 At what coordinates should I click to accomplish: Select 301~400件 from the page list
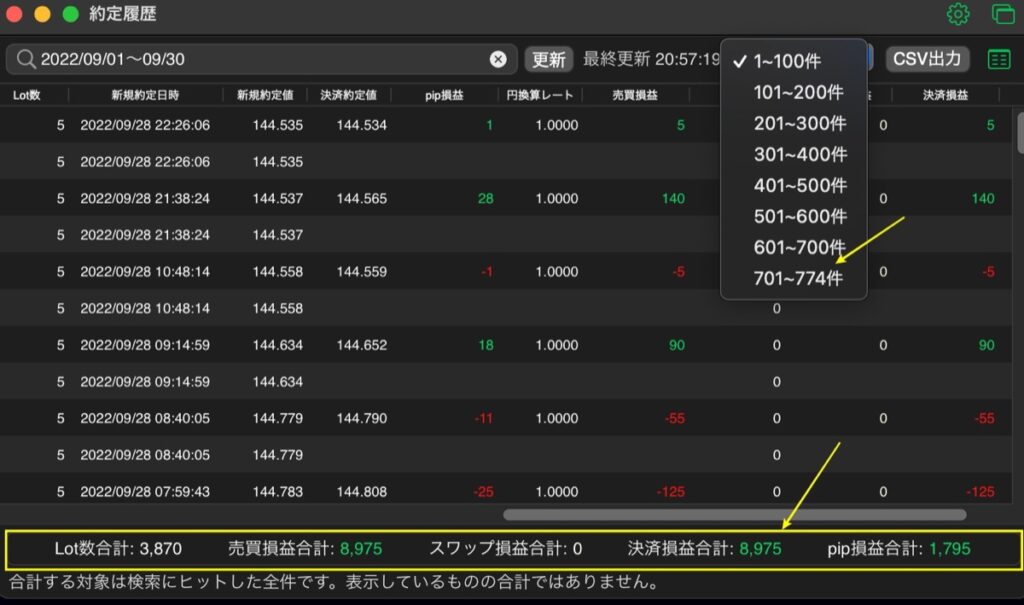click(793, 154)
